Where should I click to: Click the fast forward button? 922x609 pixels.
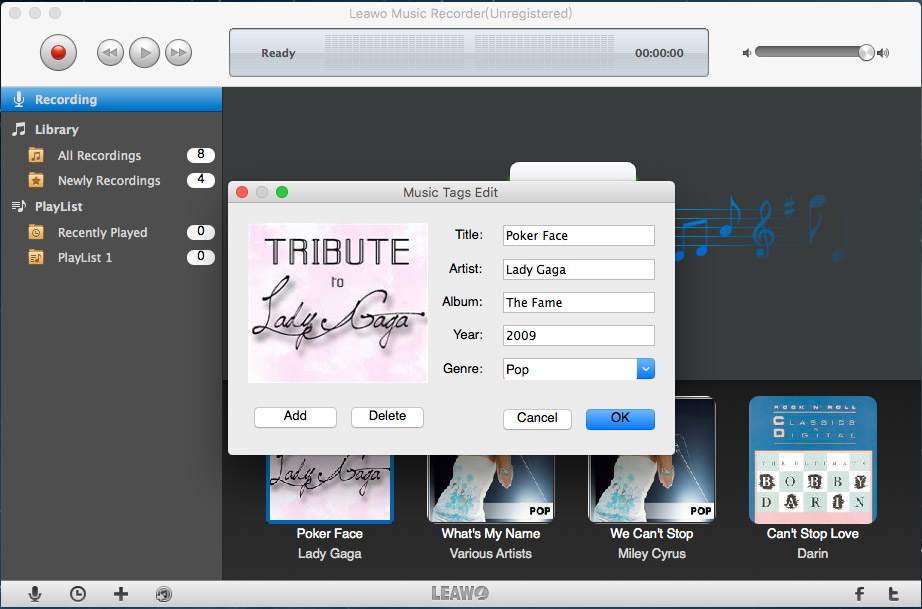[x=178, y=53]
